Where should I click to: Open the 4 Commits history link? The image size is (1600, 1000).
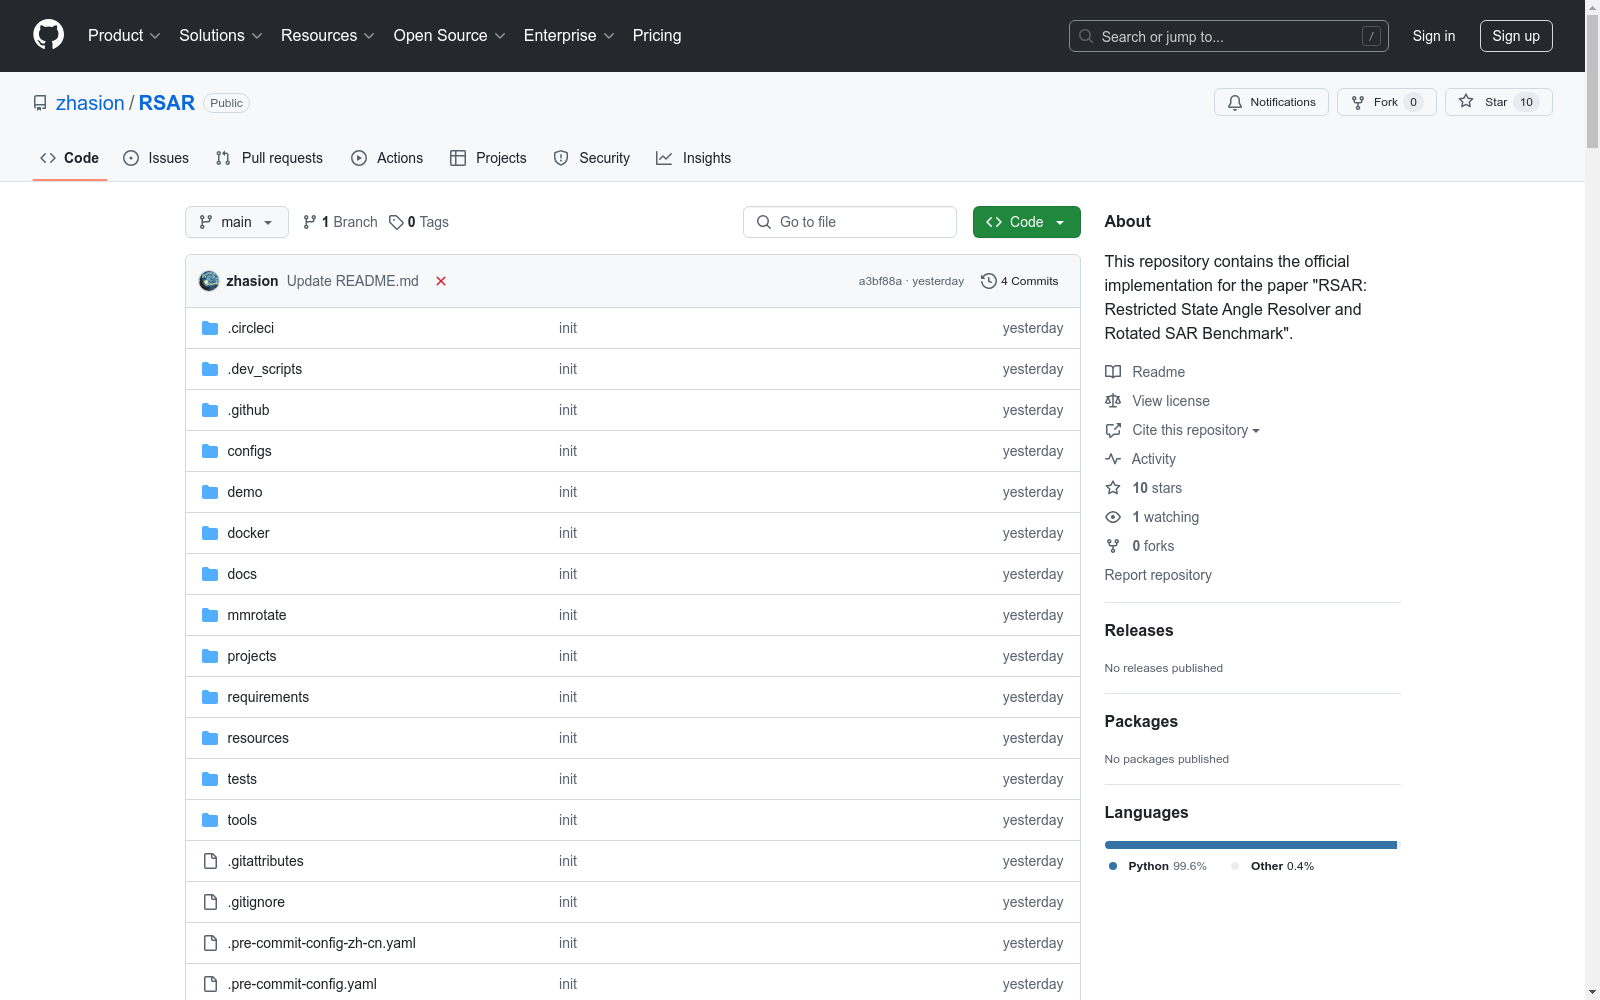(1020, 281)
